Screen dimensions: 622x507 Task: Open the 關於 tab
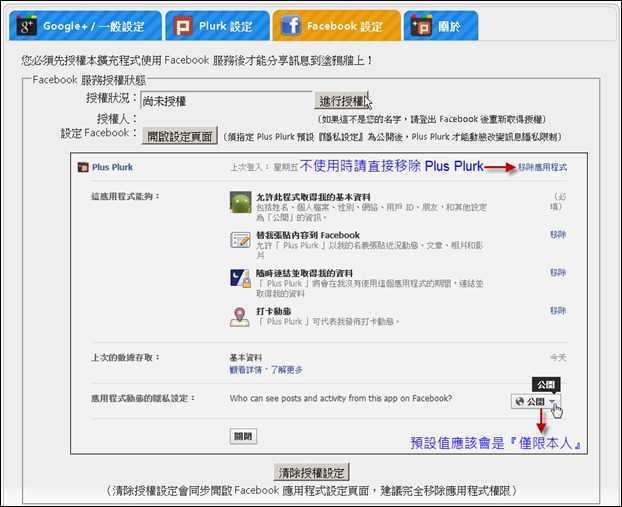point(441,26)
